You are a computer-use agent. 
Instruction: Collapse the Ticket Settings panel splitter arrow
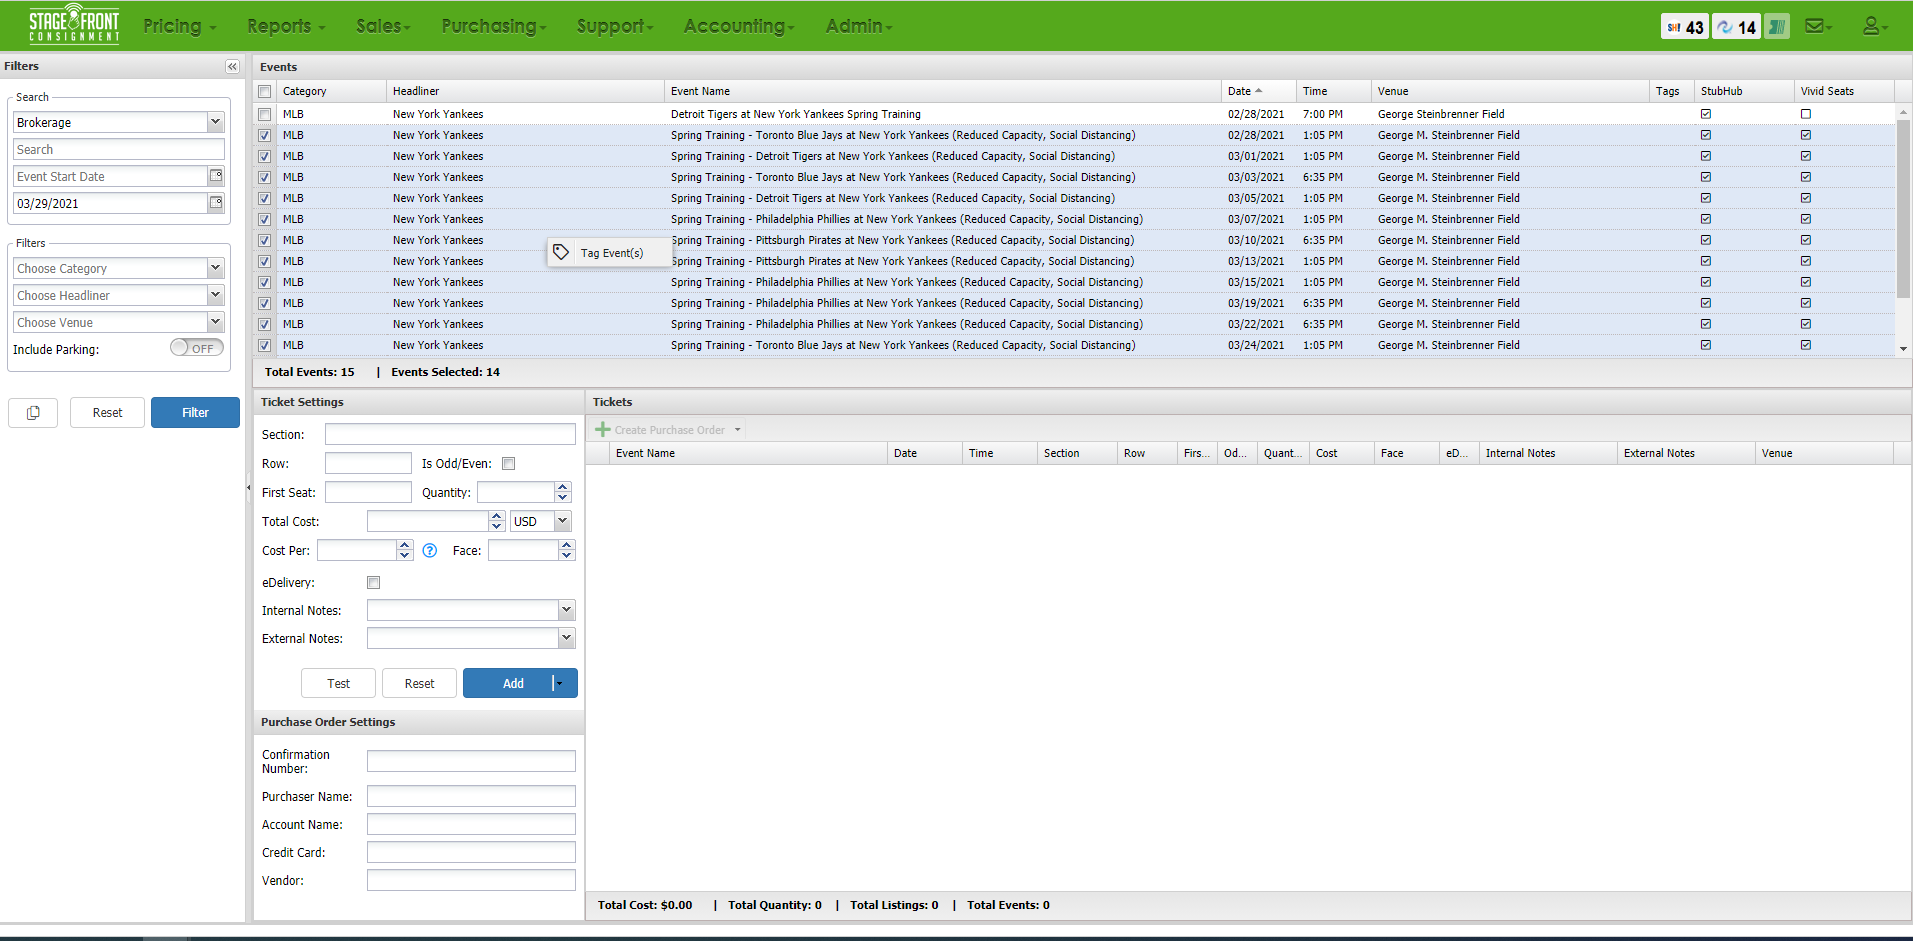249,488
